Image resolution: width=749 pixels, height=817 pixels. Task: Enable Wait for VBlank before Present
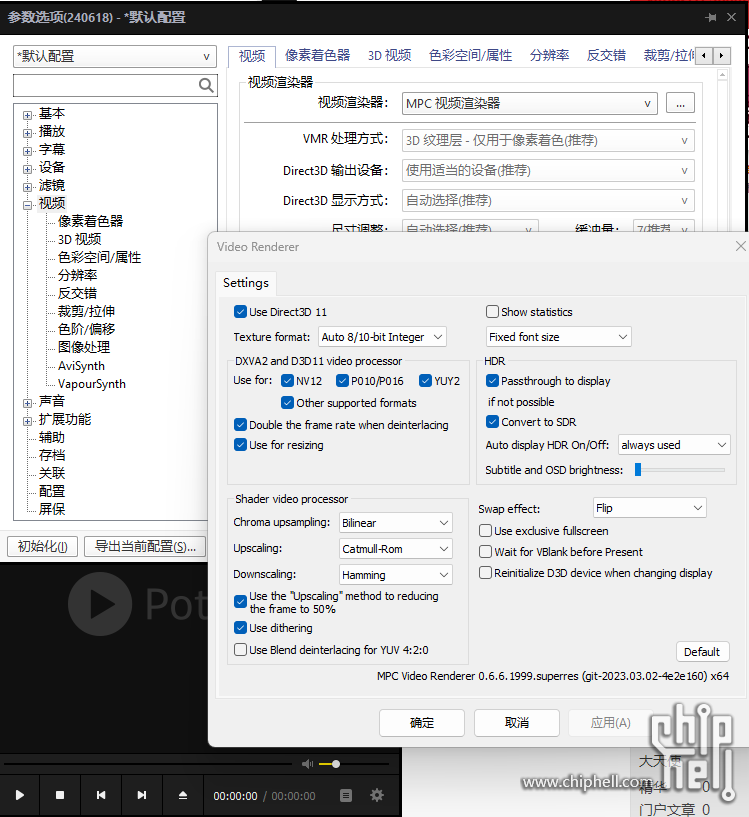[485, 551]
